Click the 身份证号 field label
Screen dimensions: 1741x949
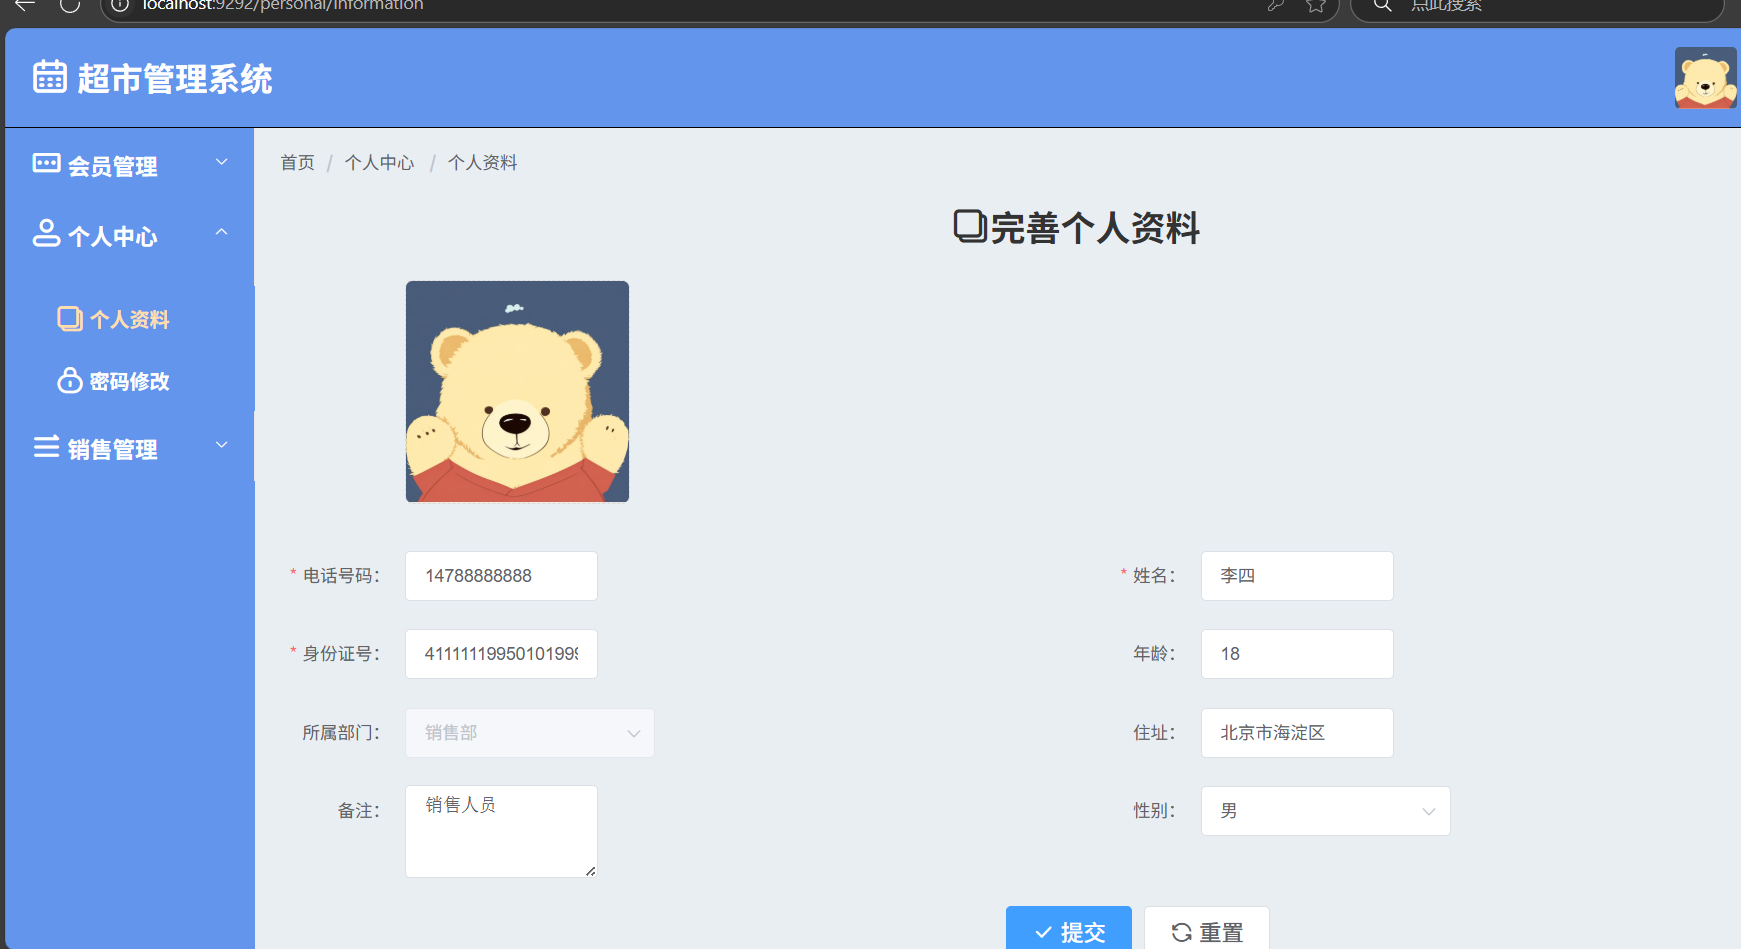[x=341, y=654]
